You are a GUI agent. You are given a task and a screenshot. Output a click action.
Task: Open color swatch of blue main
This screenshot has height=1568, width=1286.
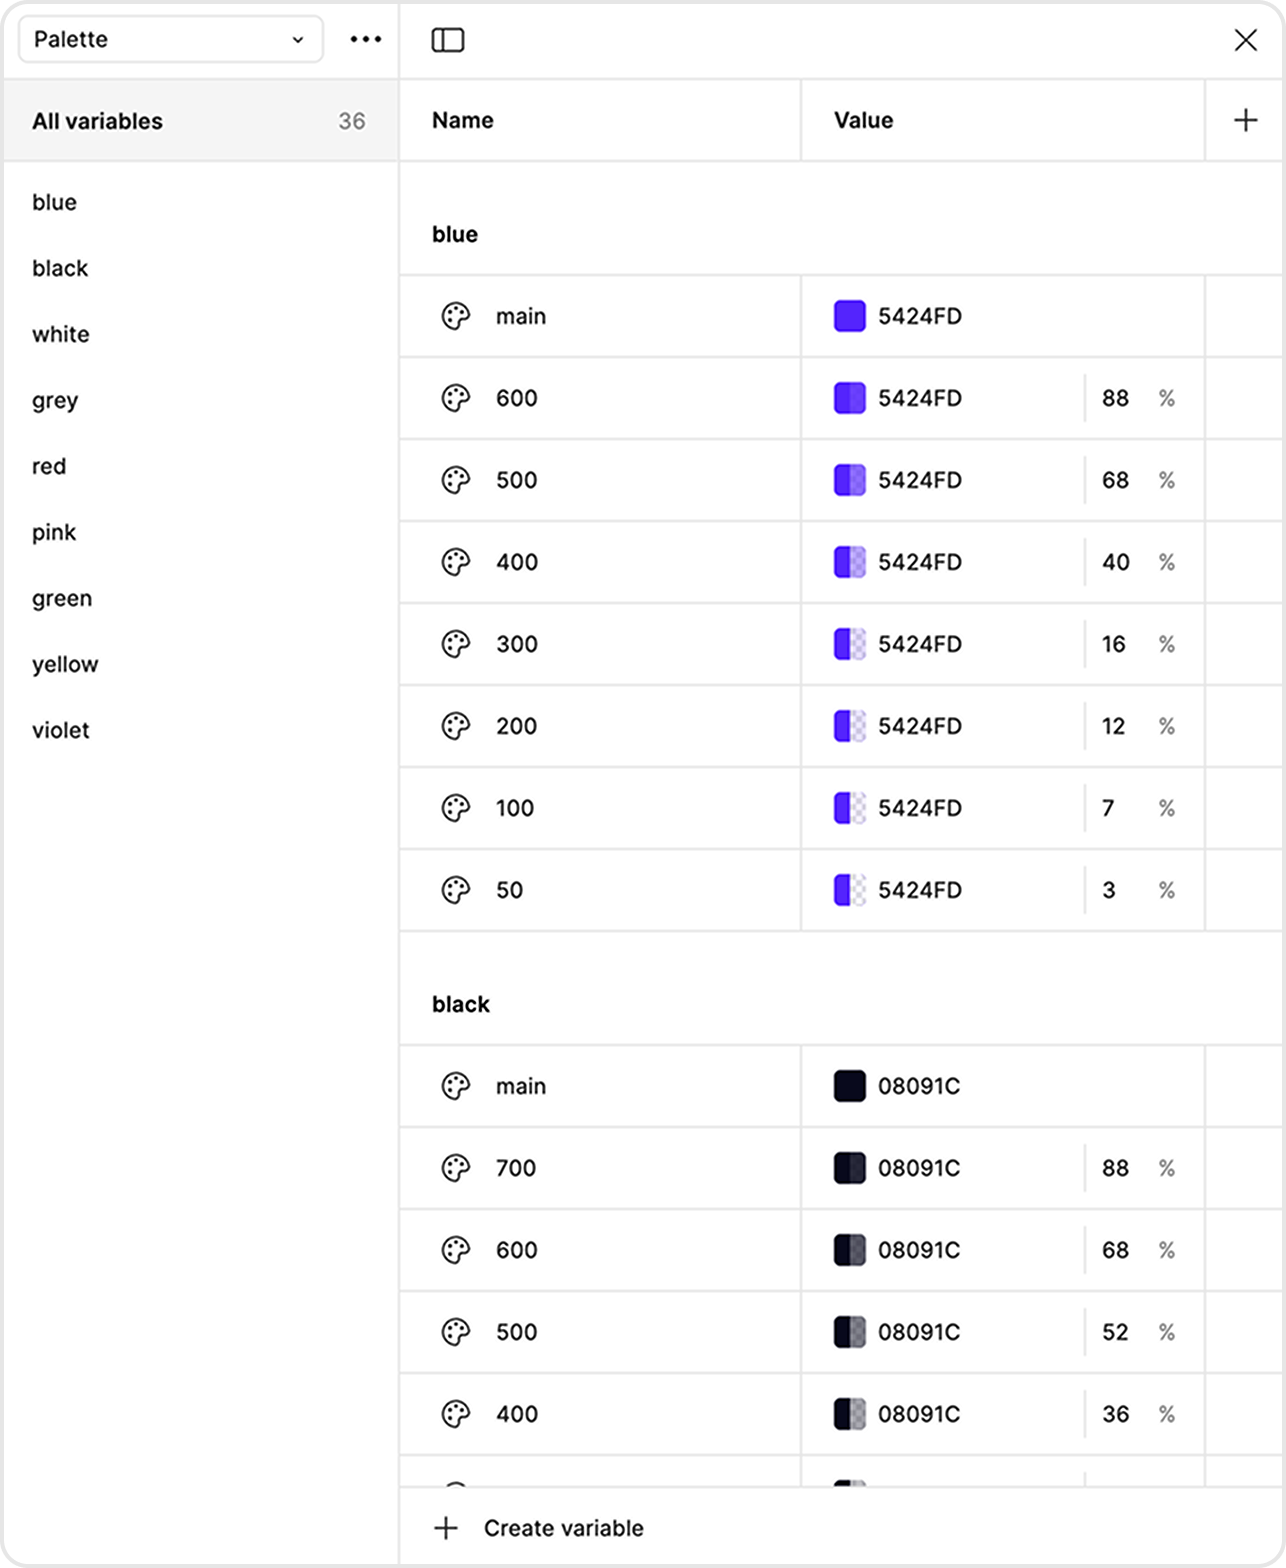[x=850, y=316]
